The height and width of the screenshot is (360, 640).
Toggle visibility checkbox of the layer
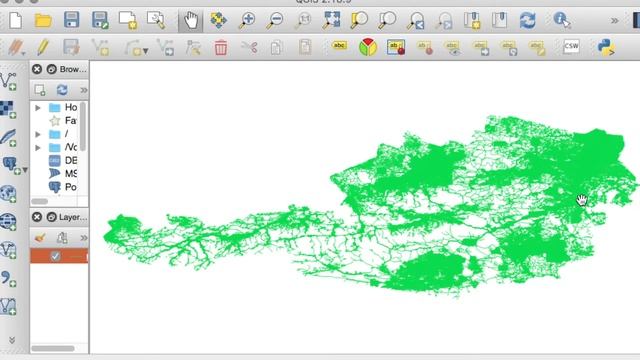click(x=55, y=256)
